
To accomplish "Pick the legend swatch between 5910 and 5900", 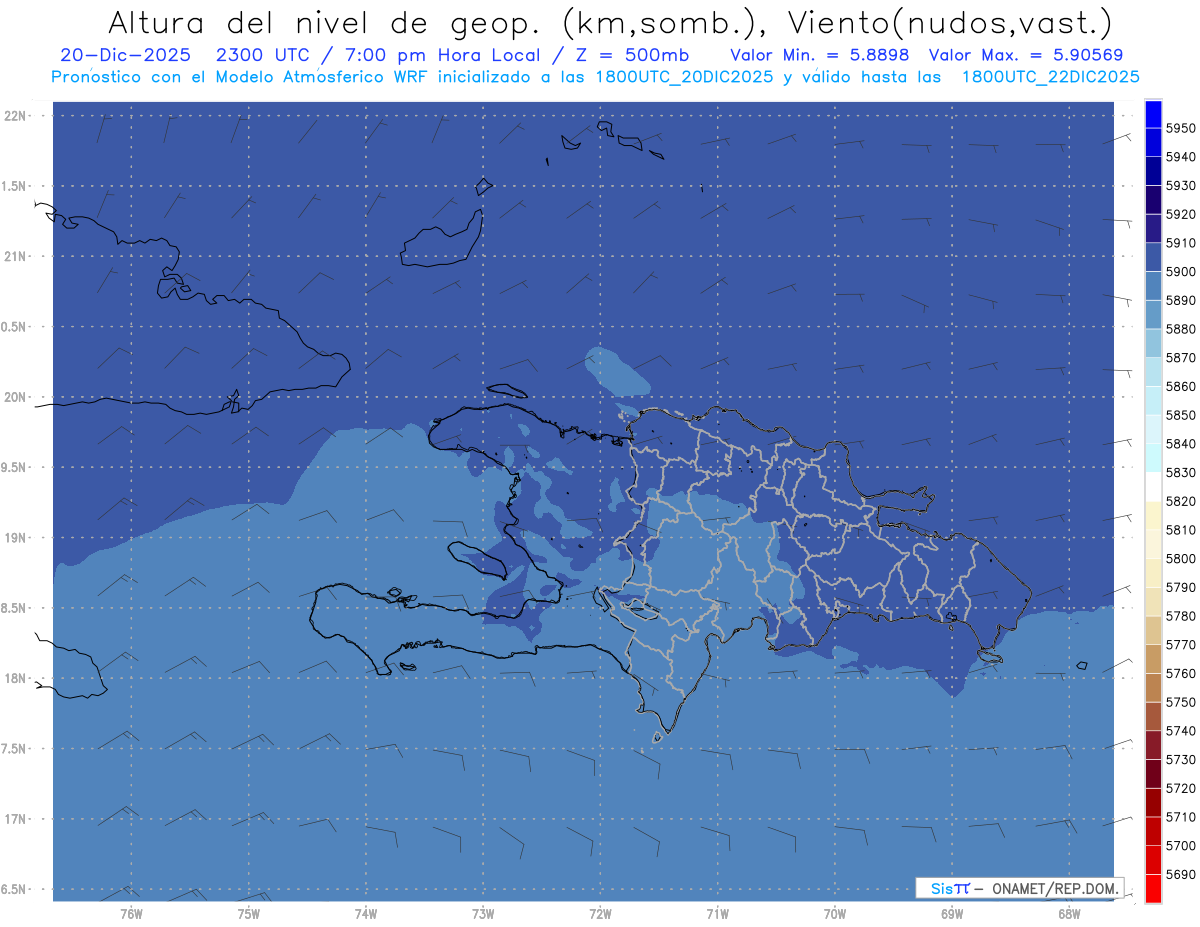I will click(1153, 257).
